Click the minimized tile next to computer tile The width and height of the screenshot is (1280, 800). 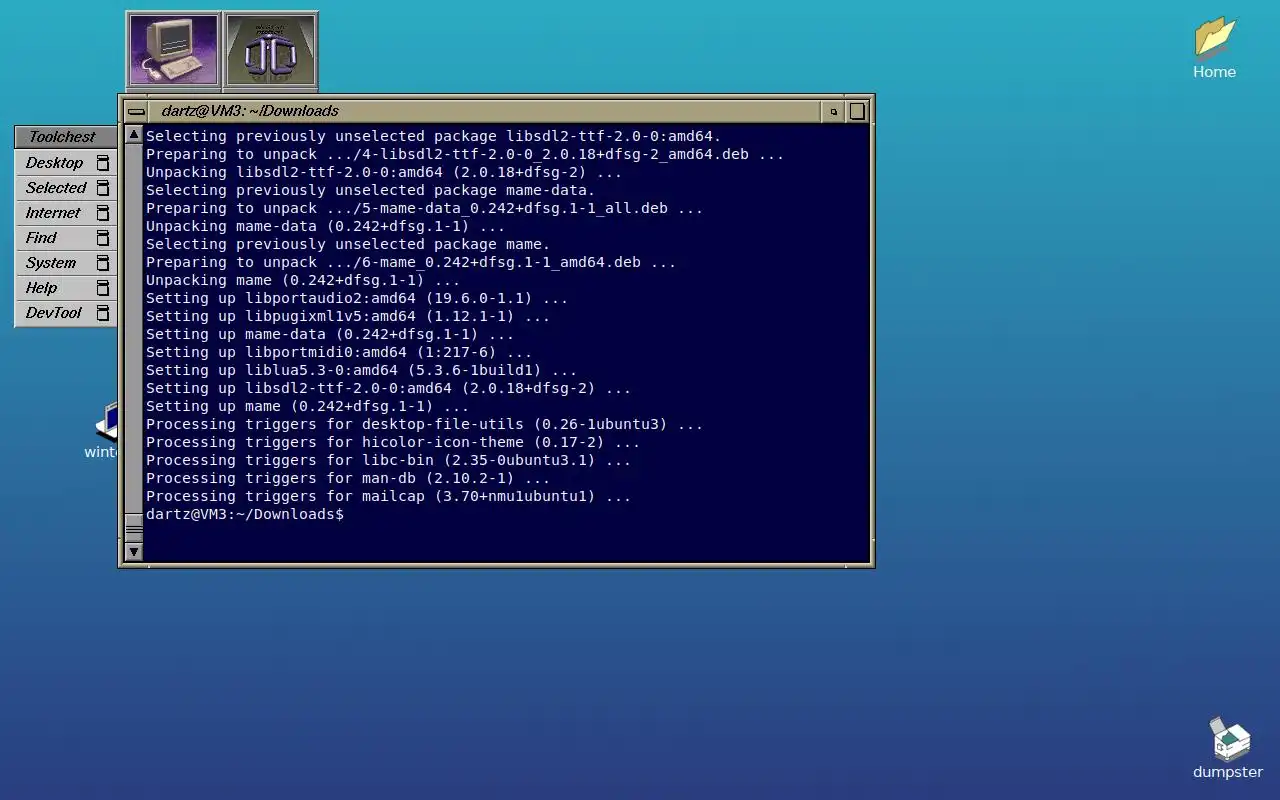[271, 49]
